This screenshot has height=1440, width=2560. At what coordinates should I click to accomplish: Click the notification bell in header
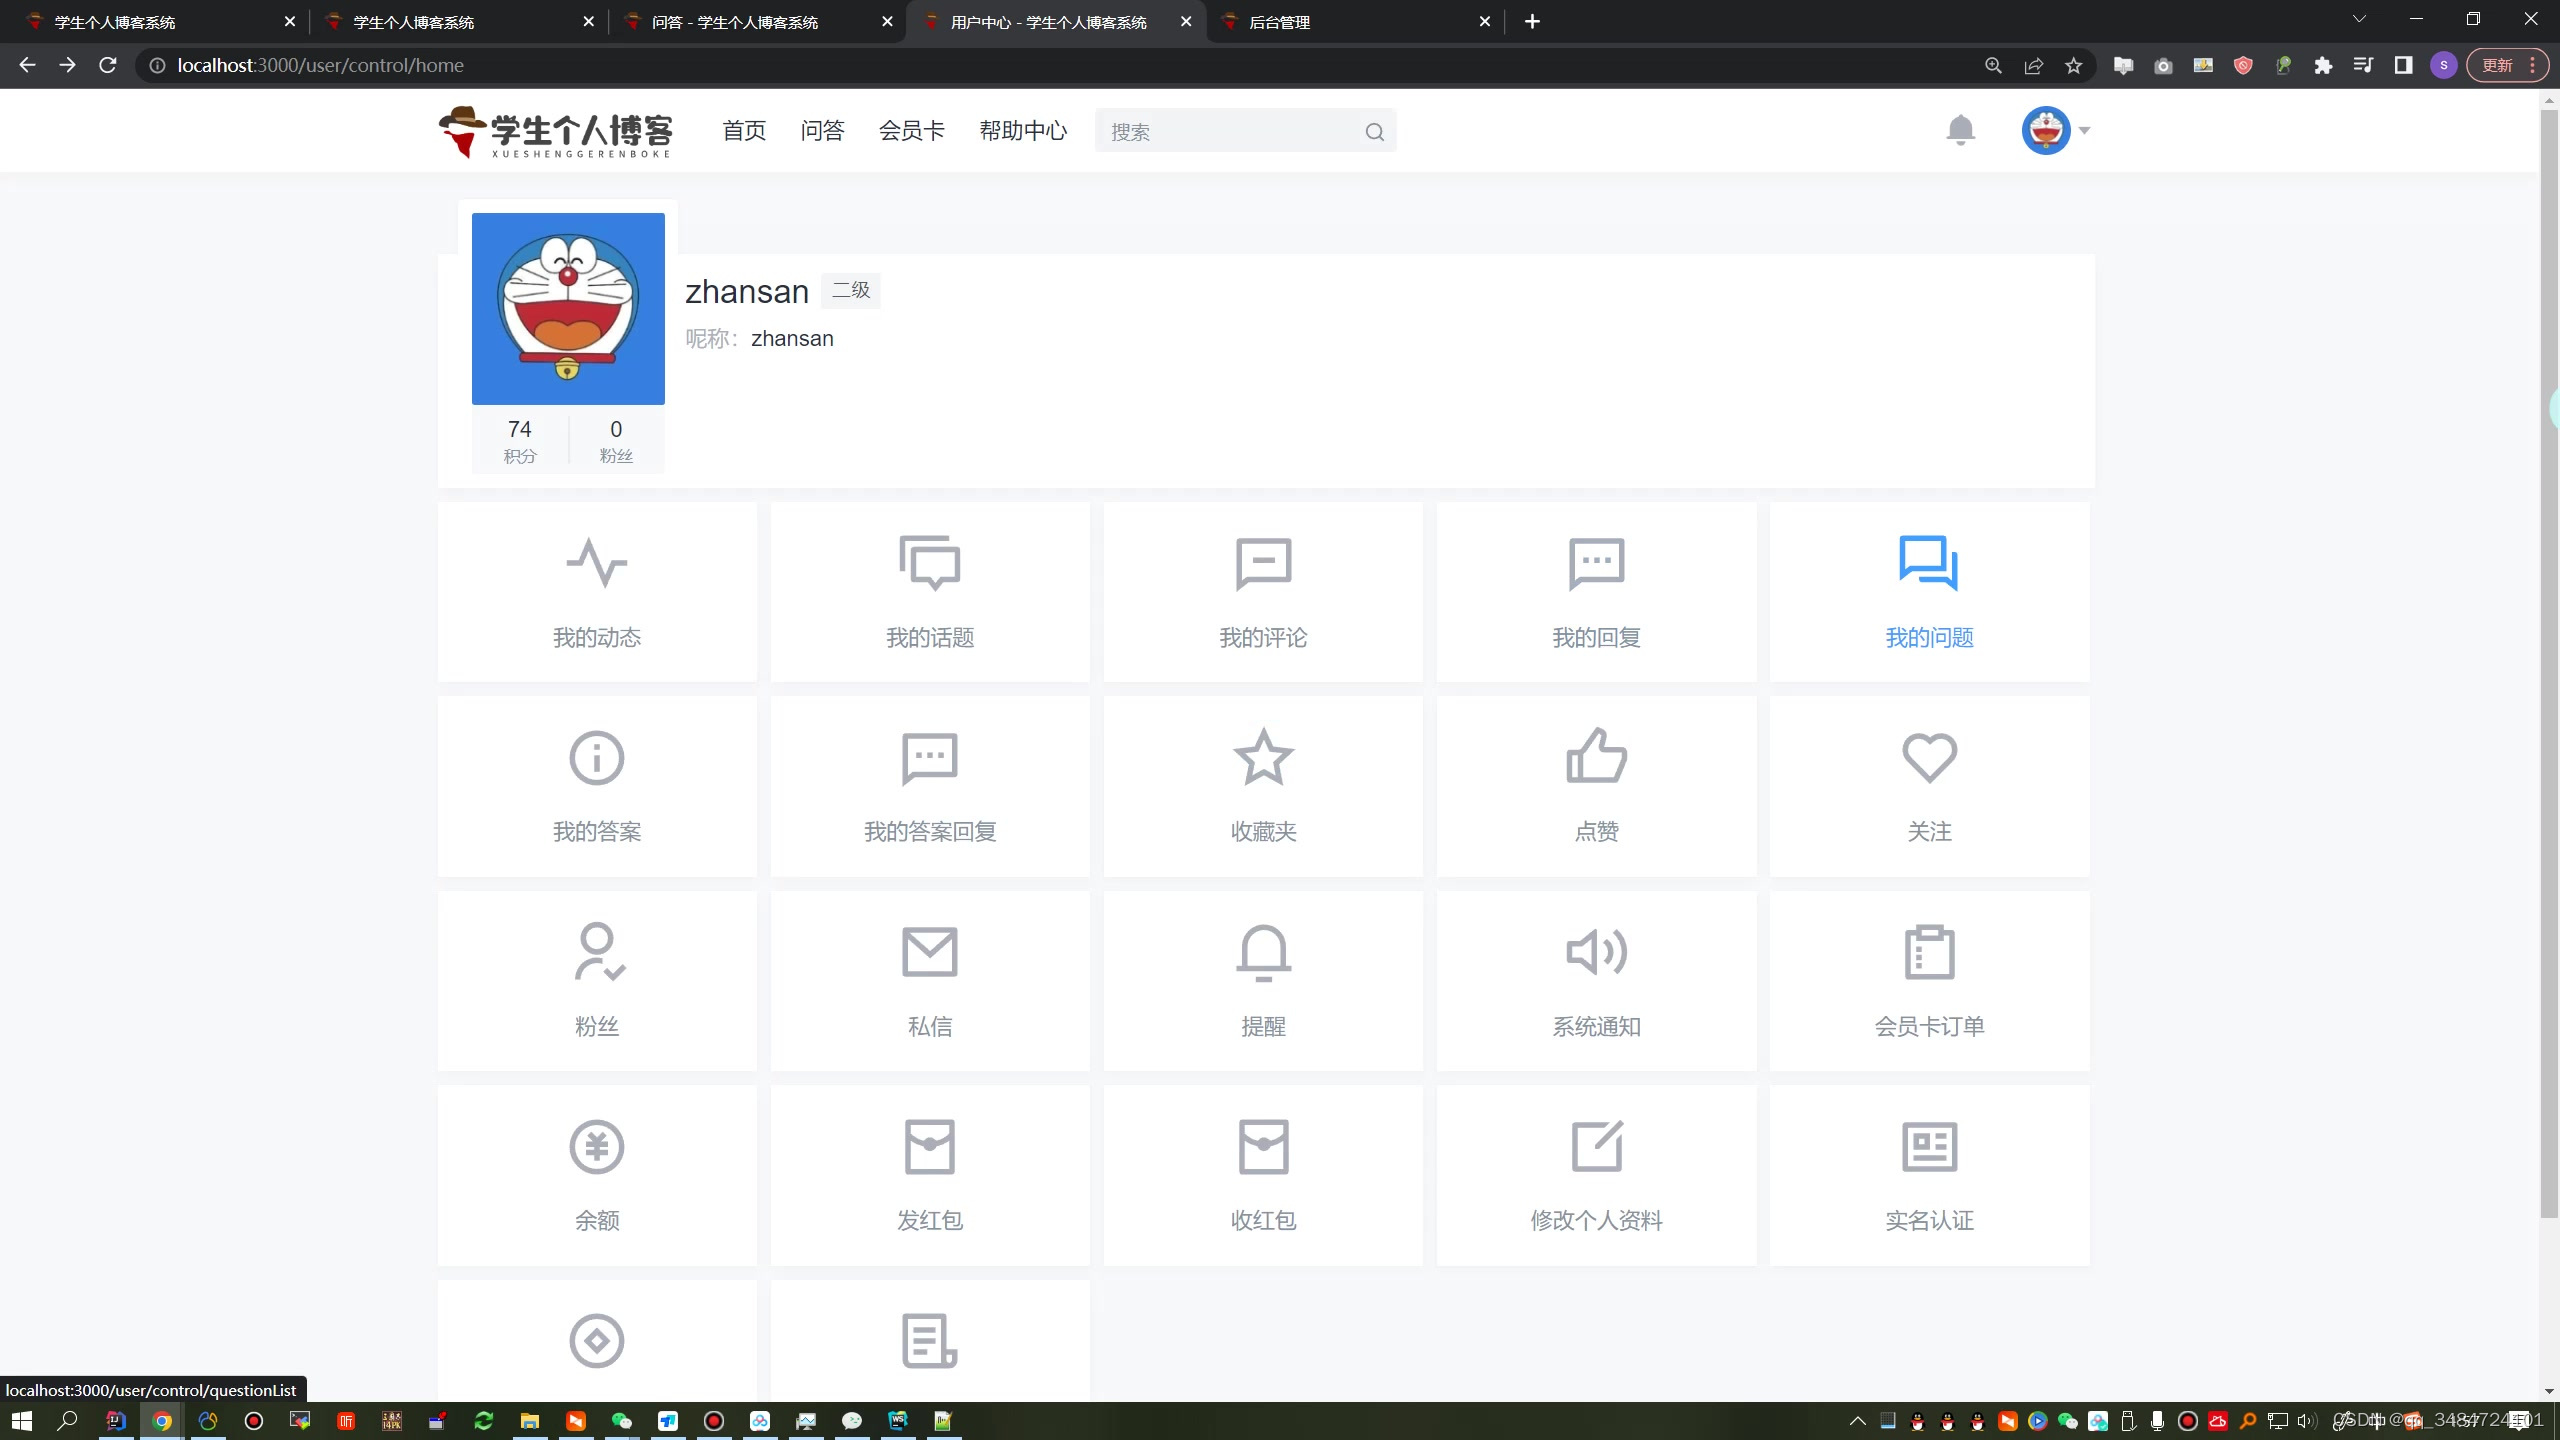tap(1960, 130)
